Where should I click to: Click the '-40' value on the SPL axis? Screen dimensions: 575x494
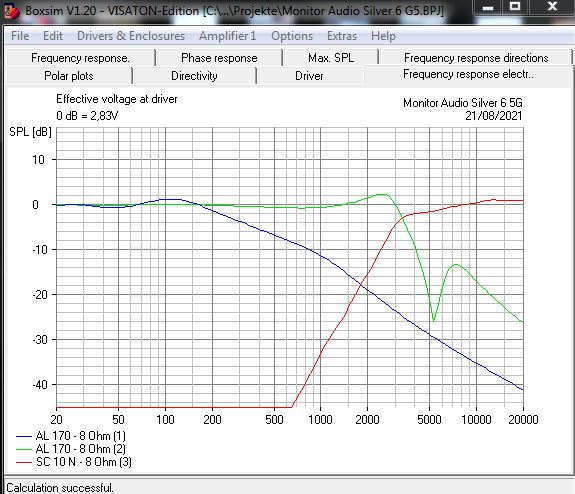[40, 385]
